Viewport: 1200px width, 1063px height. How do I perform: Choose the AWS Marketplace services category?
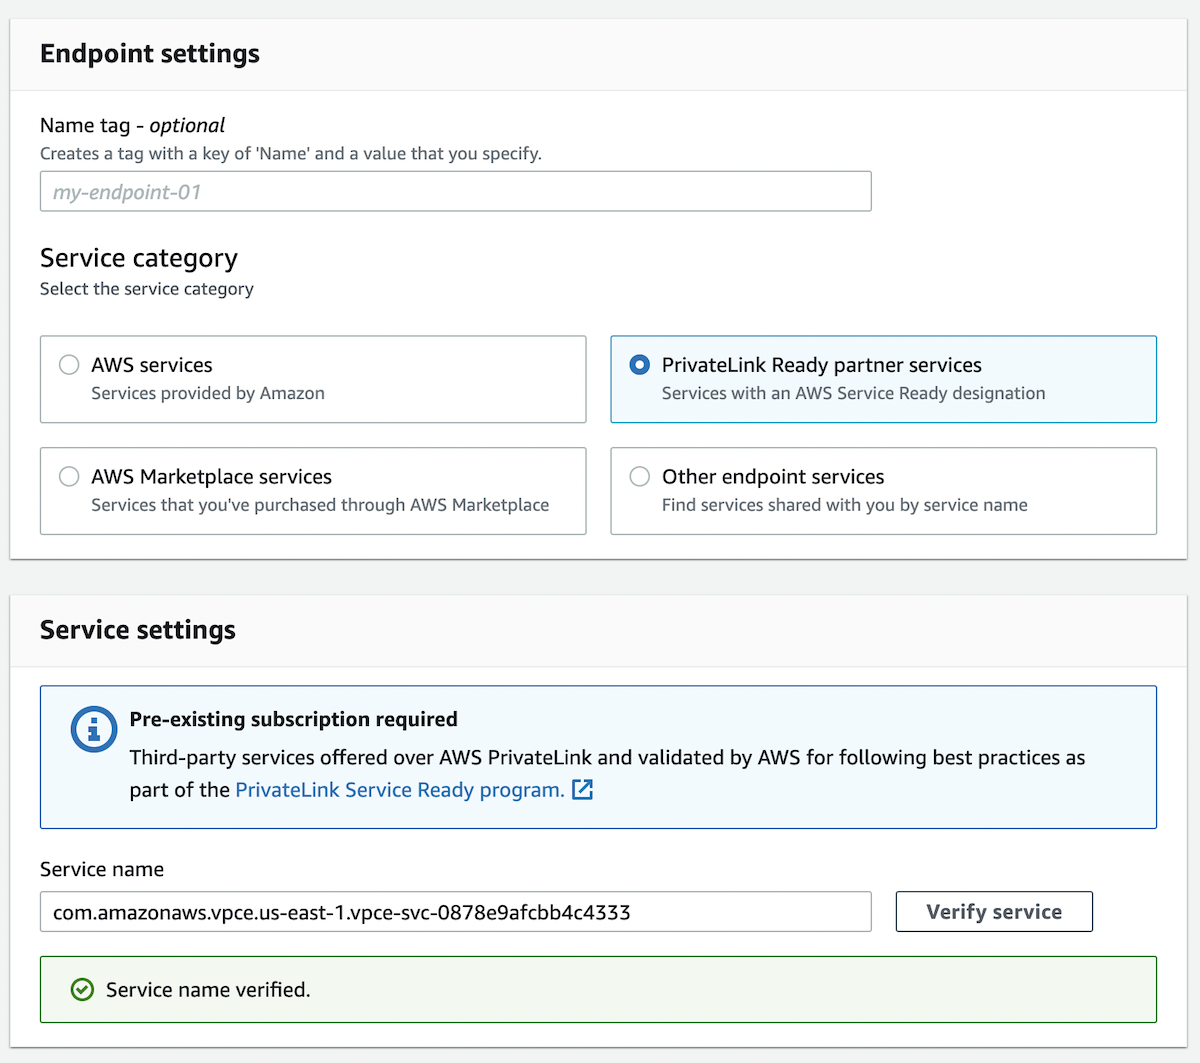[68, 476]
